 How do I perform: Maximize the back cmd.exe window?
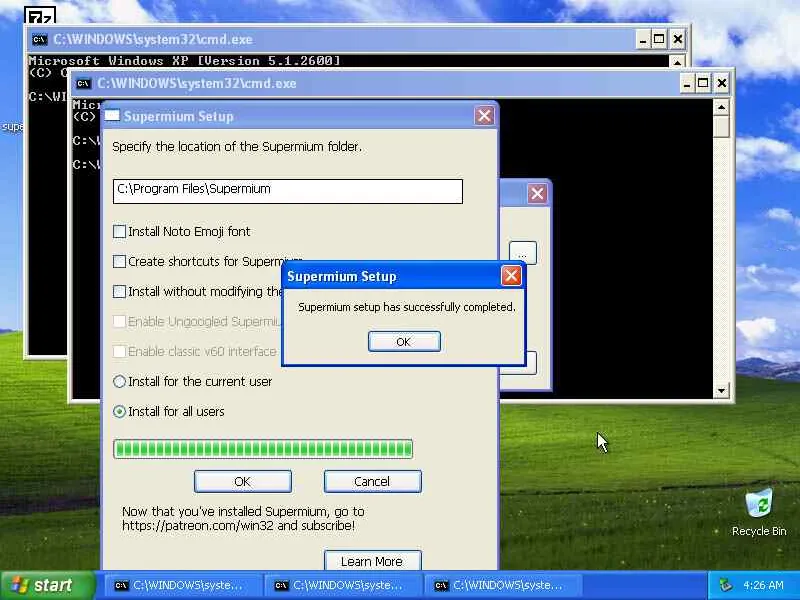point(659,39)
